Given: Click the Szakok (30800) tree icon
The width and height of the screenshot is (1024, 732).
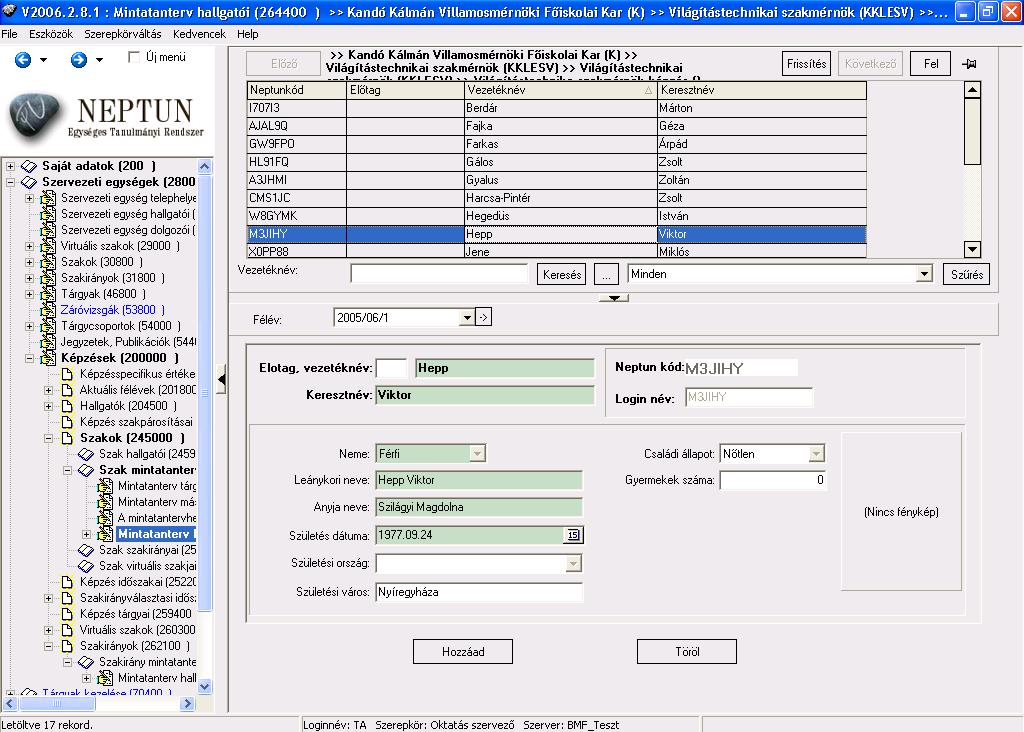Looking at the screenshot, I should click(48, 262).
